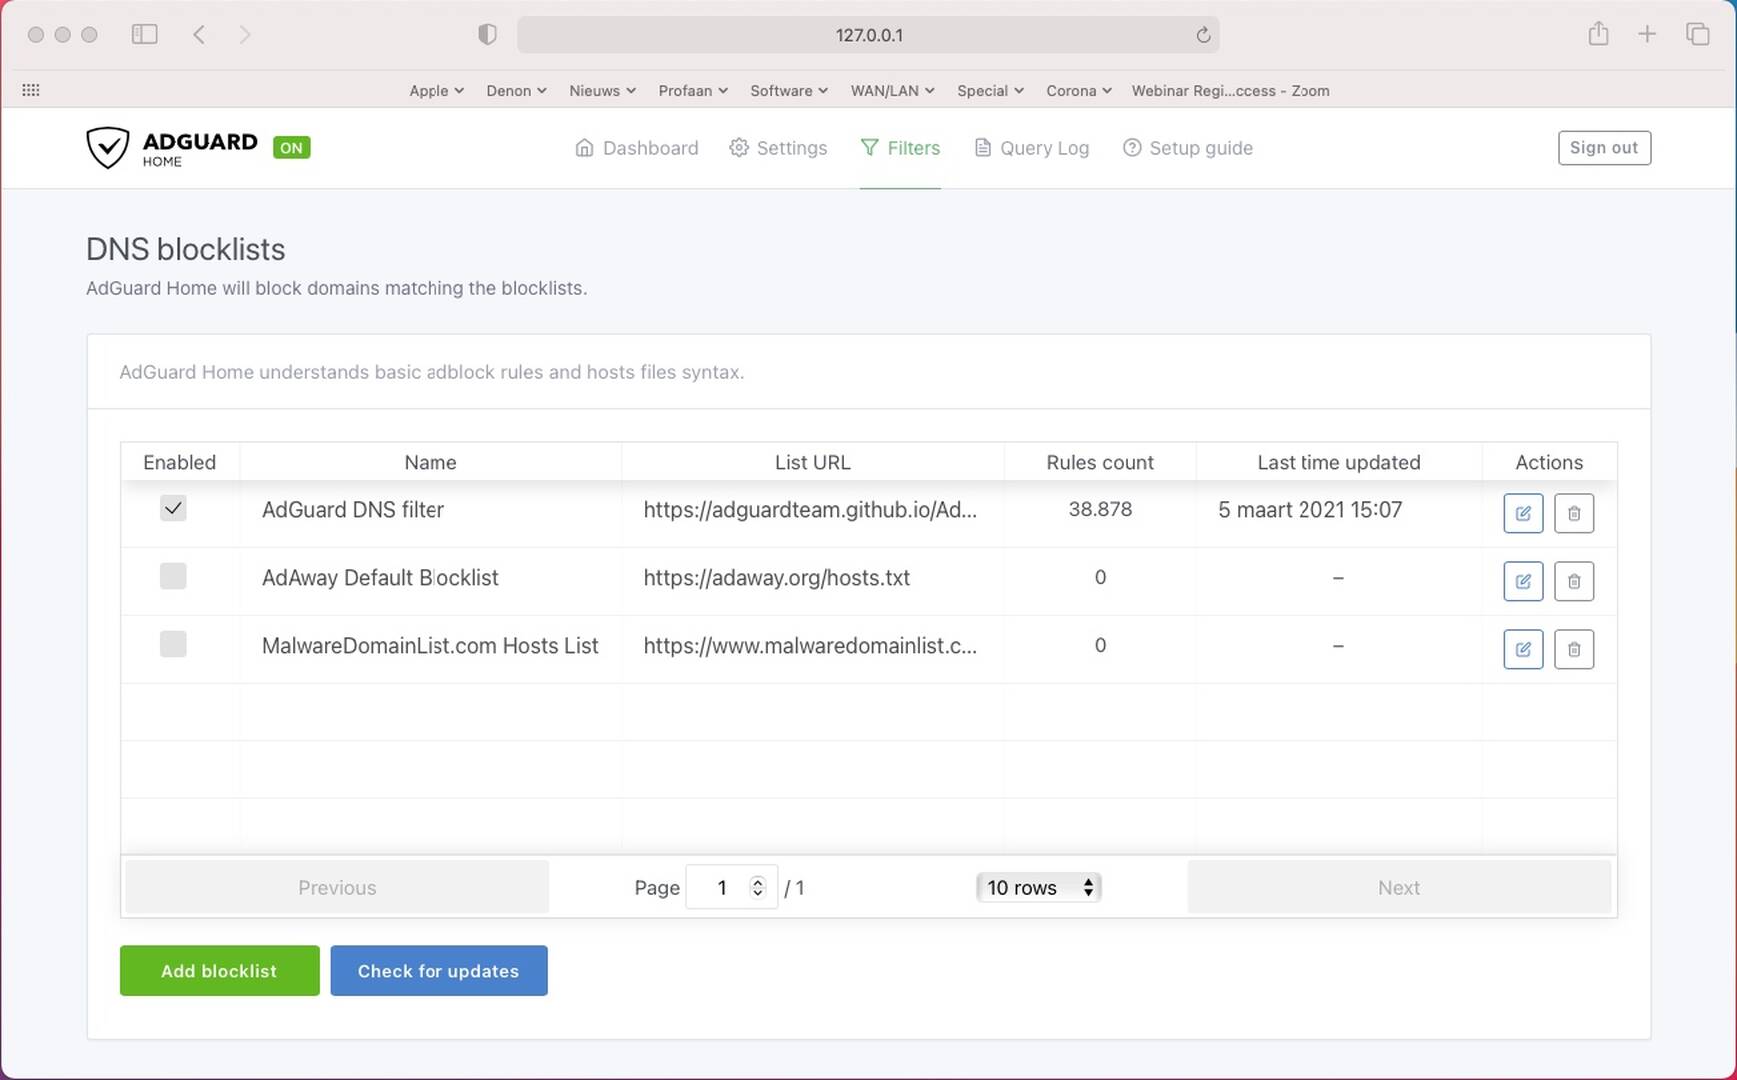The image size is (1737, 1080).
Task: Click the ON protection status badge
Action: click(291, 148)
